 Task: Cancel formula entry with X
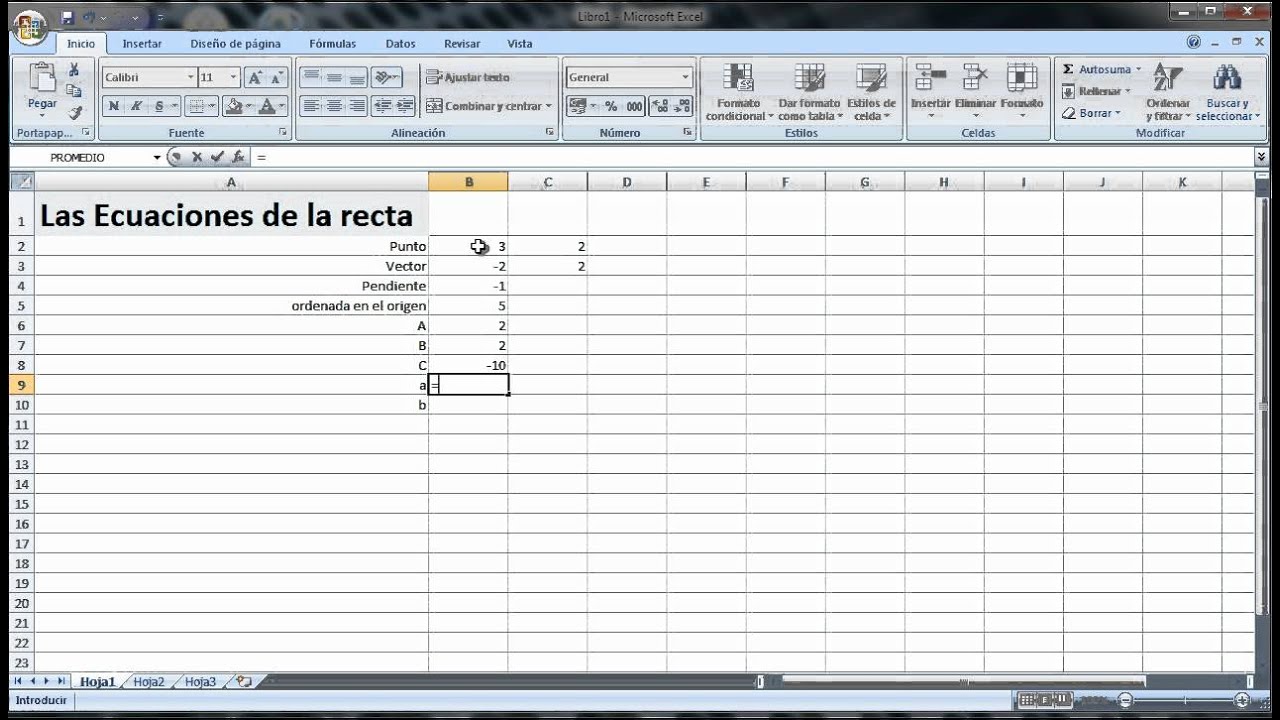coord(197,157)
